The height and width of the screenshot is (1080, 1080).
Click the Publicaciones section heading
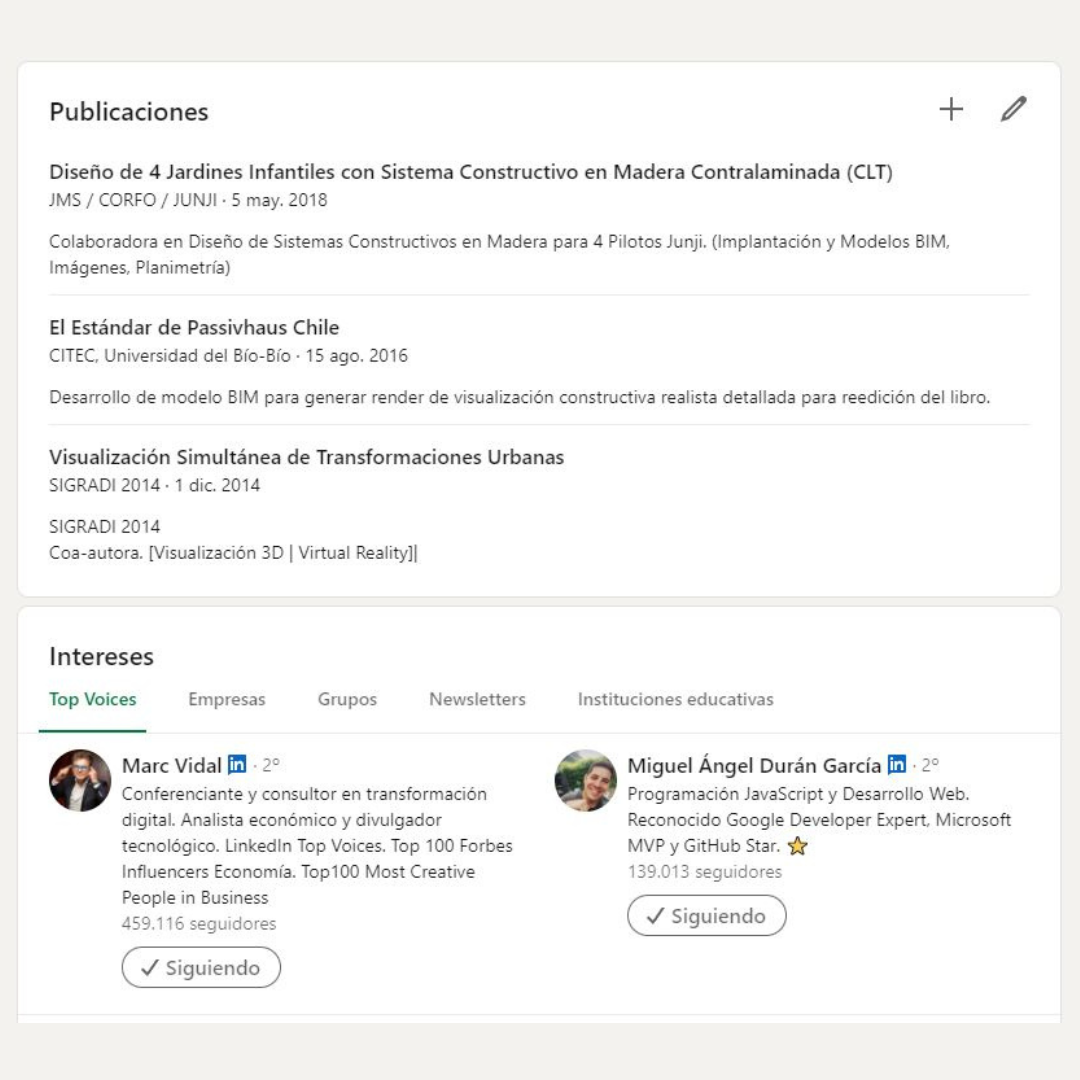(129, 112)
